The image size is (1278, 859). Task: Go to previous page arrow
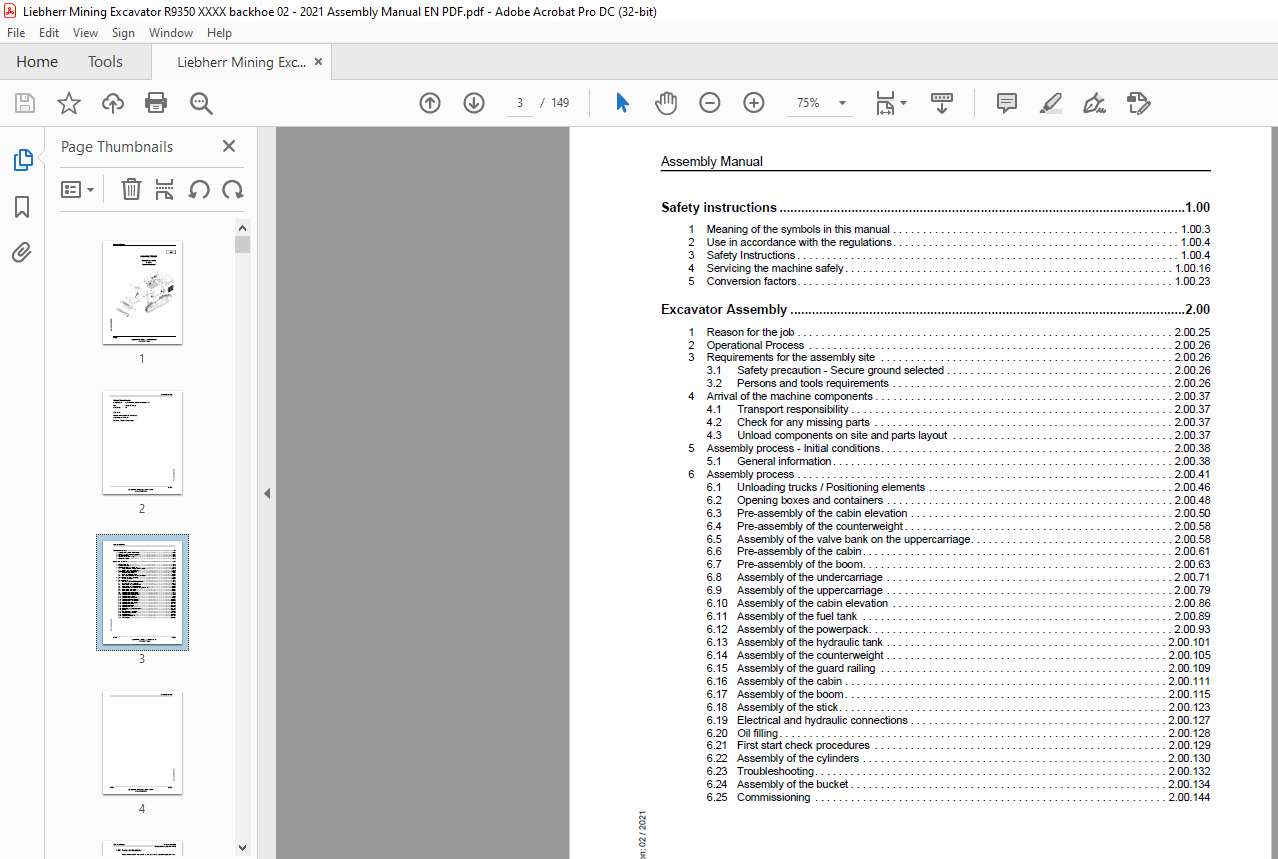(x=430, y=103)
